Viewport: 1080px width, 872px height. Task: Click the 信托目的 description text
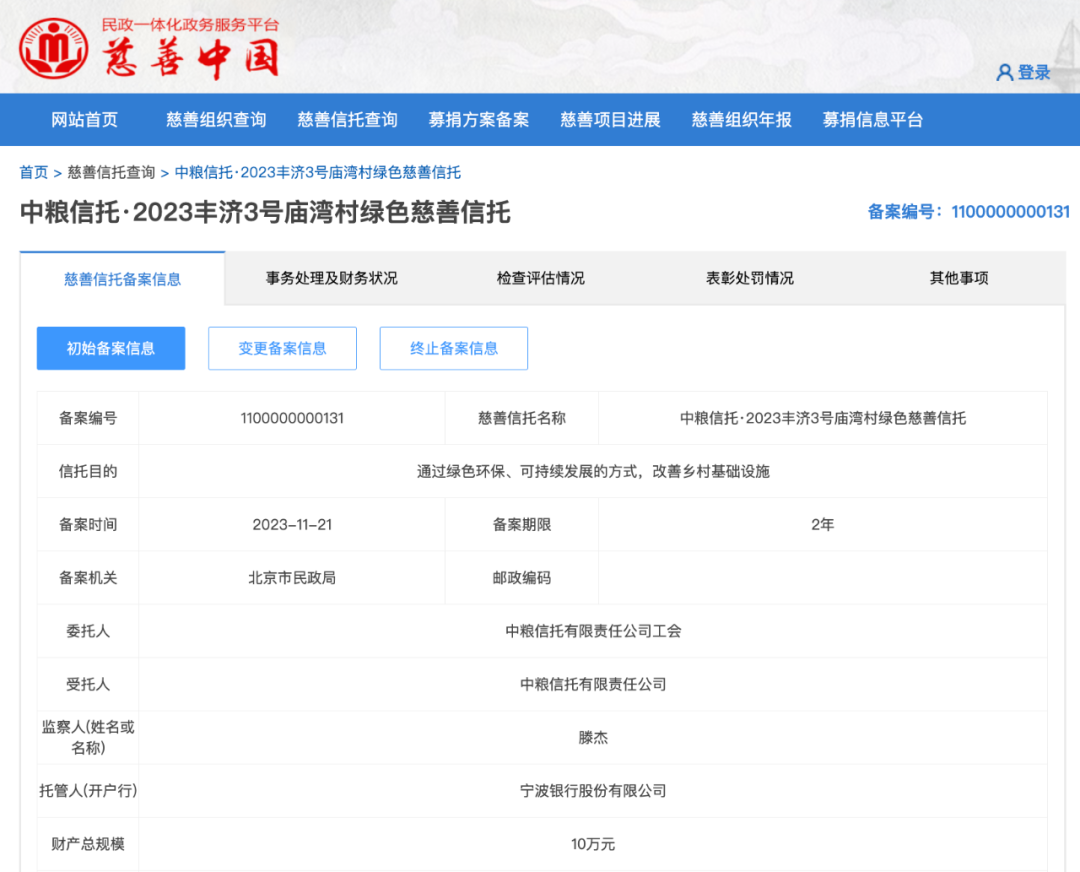pos(593,472)
